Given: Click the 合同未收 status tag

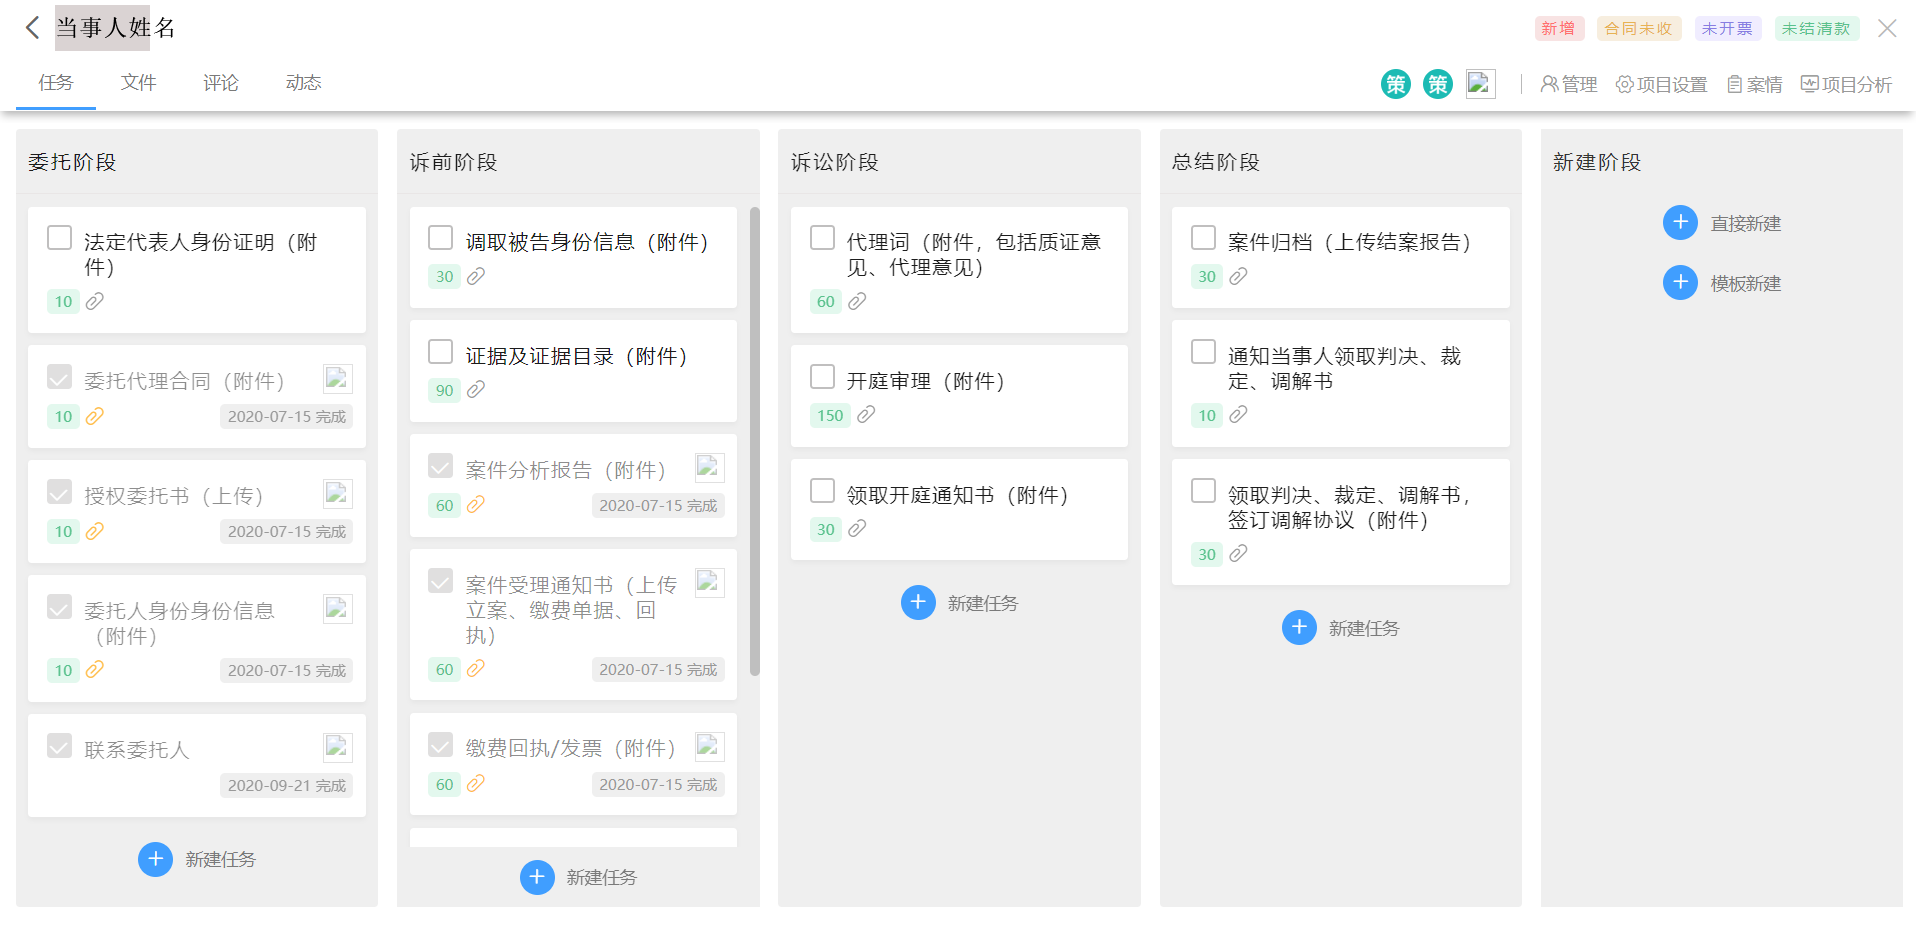Looking at the screenshot, I should (x=1639, y=29).
